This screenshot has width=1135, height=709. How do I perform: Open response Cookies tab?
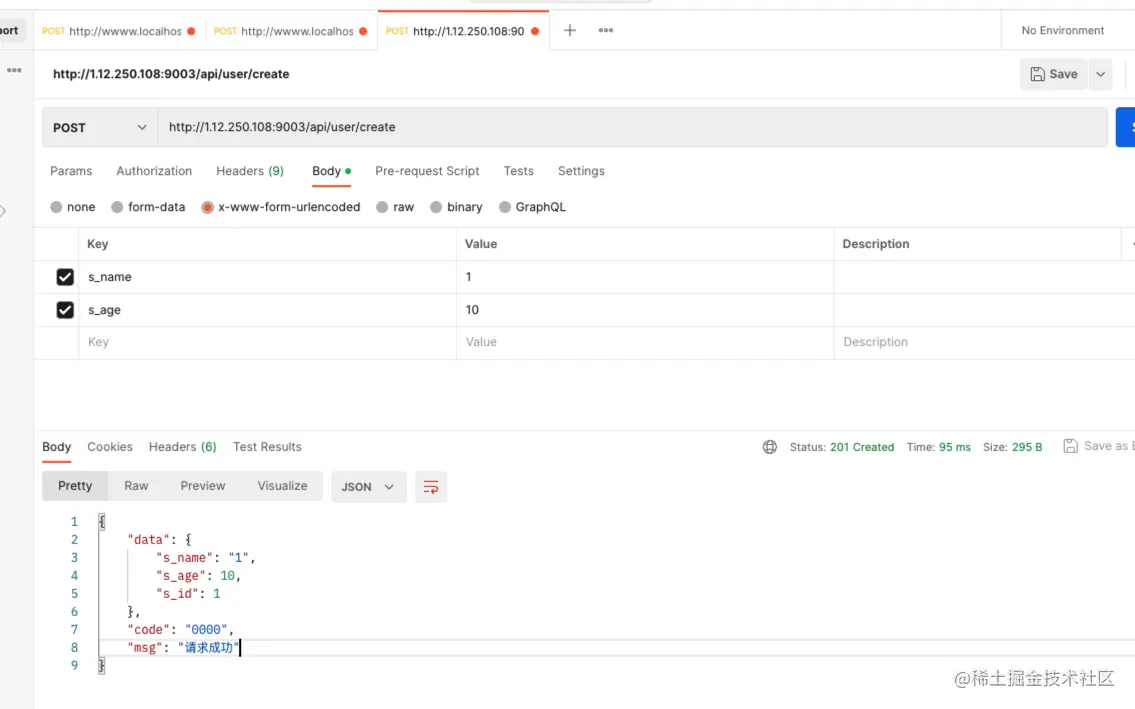coord(110,447)
